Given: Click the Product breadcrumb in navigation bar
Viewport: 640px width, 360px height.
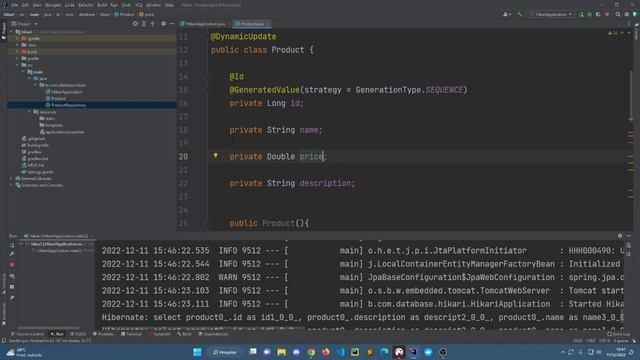Looking at the screenshot, I should pyautogui.click(x=124, y=14).
